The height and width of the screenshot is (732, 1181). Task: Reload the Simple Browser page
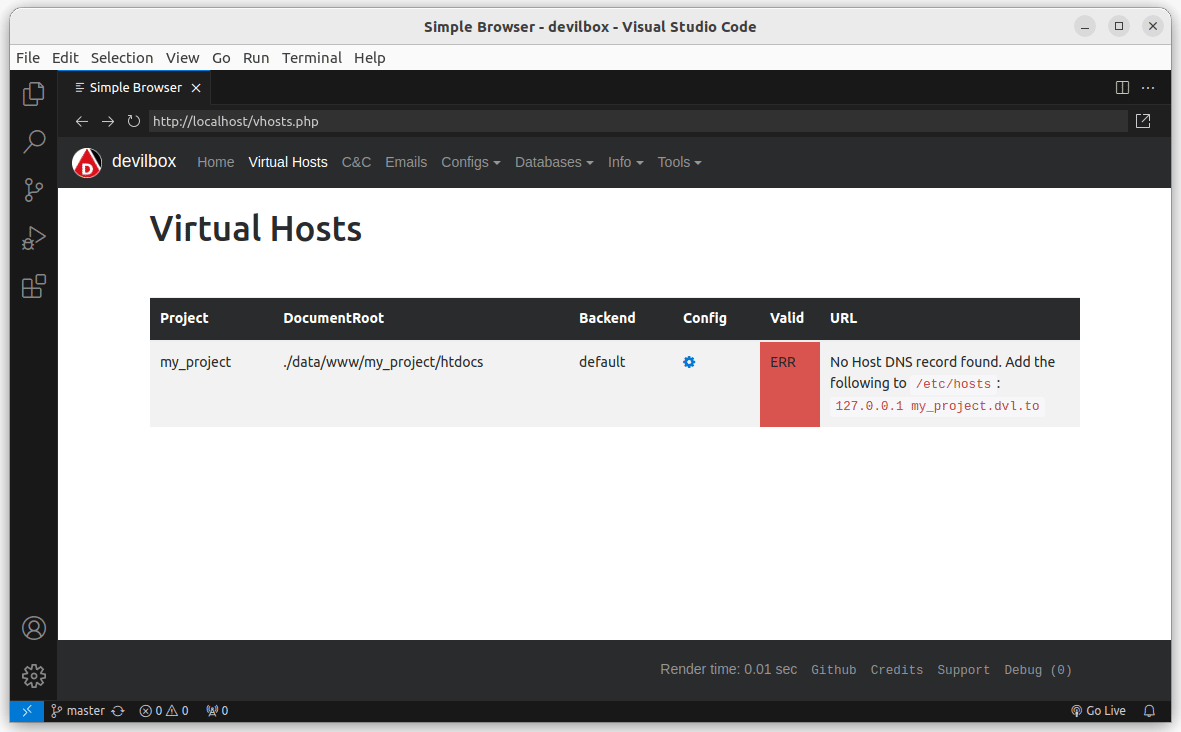pyautogui.click(x=134, y=121)
